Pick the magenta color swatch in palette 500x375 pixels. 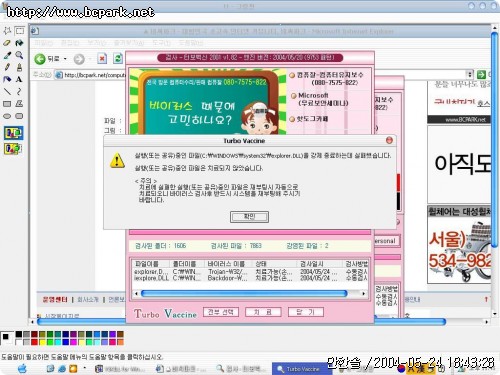tap(73, 342)
